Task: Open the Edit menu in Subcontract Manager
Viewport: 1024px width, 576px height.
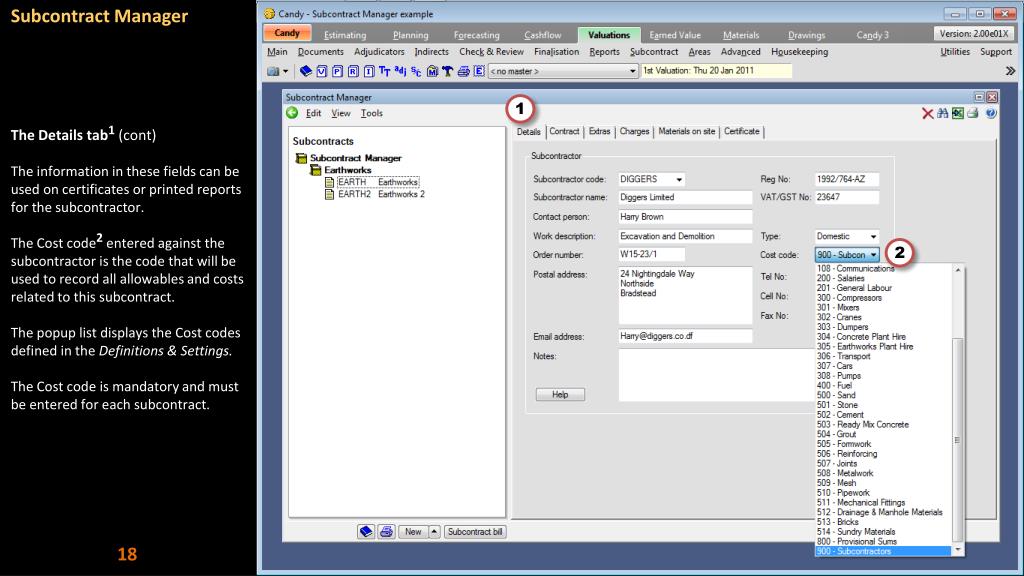Action: tap(313, 113)
